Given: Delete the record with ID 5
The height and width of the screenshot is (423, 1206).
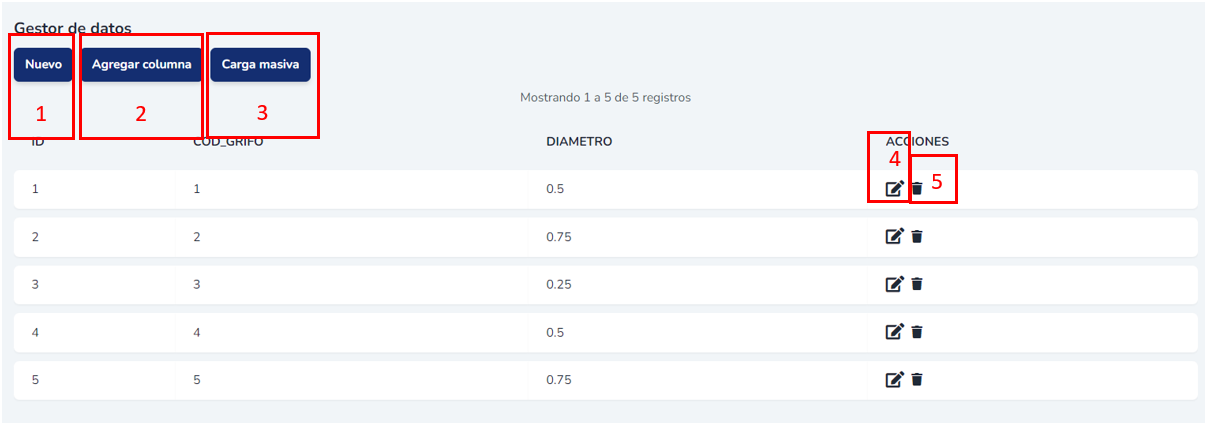Looking at the screenshot, I should pos(917,379).
